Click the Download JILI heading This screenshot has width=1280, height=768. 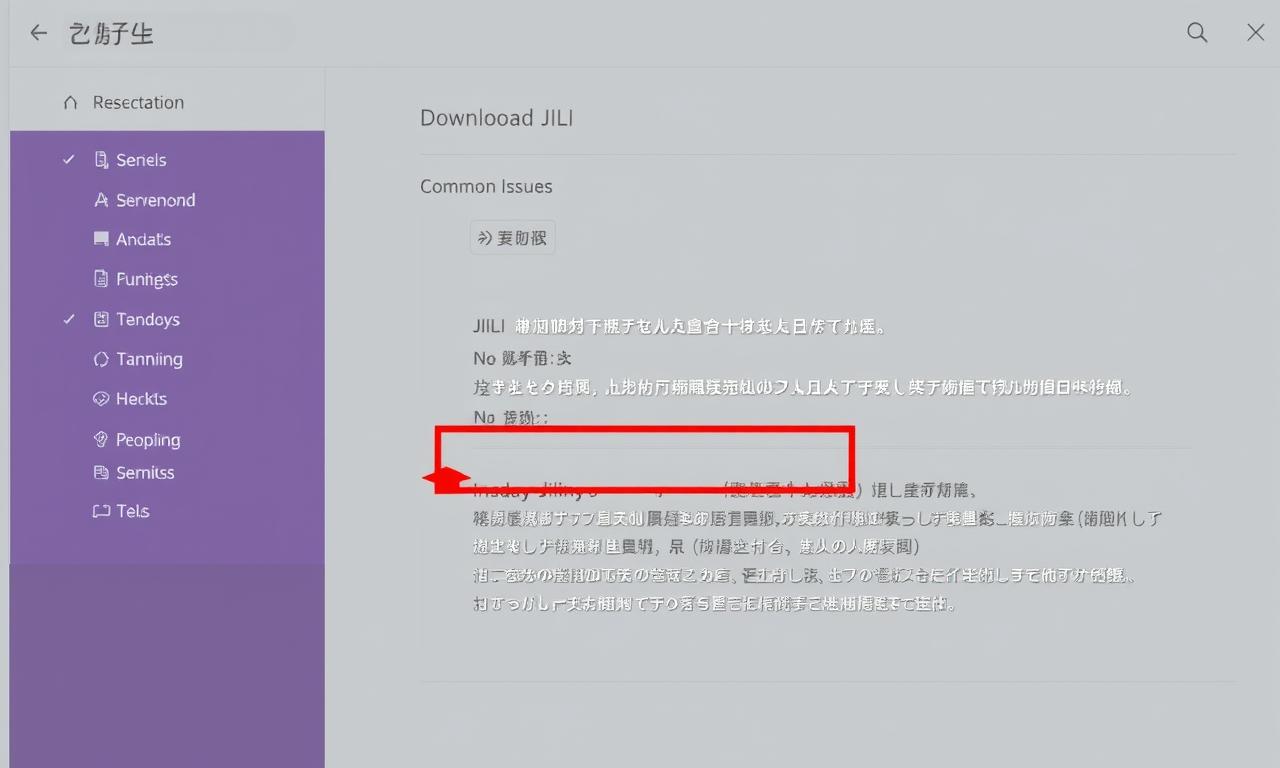coord(496,118)
